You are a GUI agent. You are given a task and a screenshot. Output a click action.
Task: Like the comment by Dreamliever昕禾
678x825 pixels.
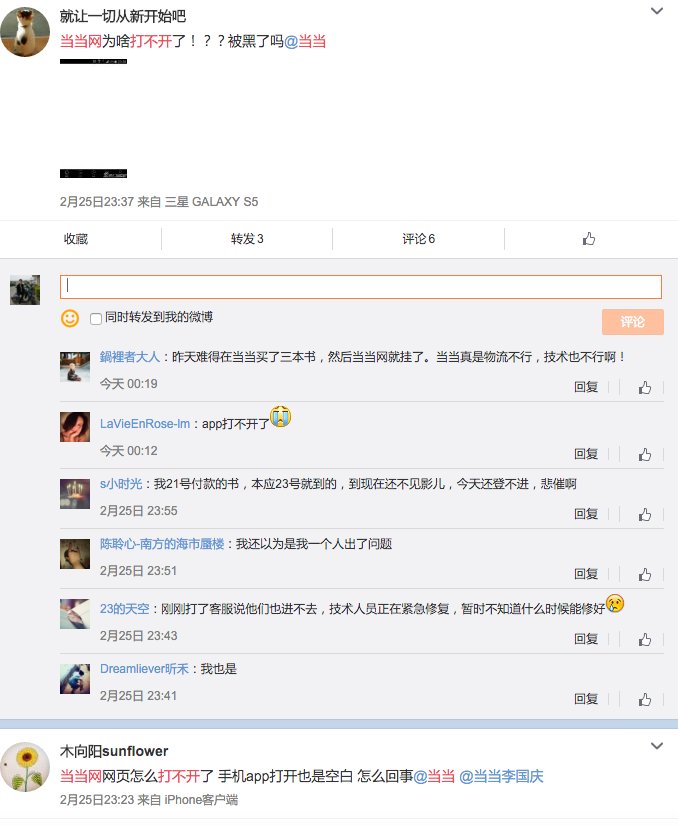(645, 699)
